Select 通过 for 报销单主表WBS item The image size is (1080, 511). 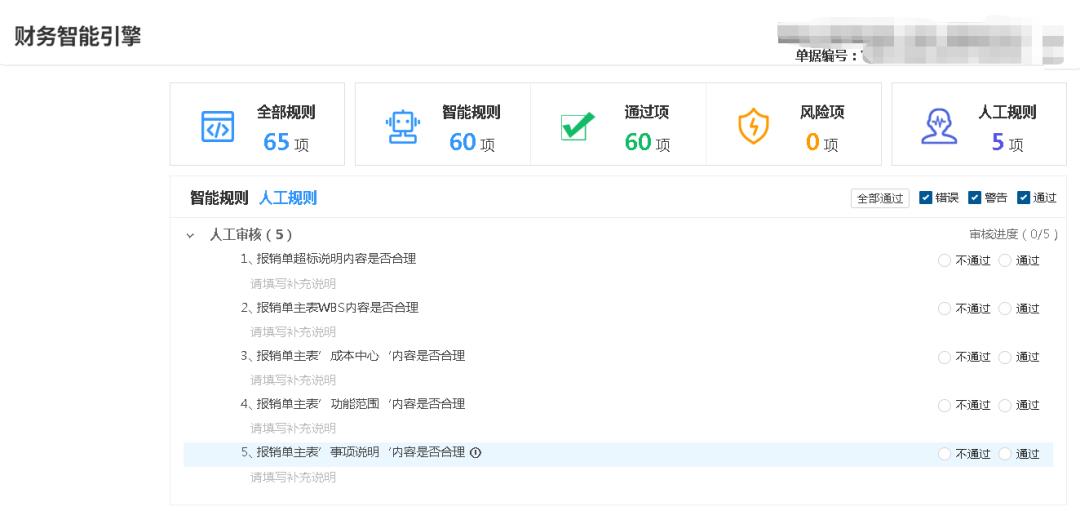click(x=1005, y=309)
